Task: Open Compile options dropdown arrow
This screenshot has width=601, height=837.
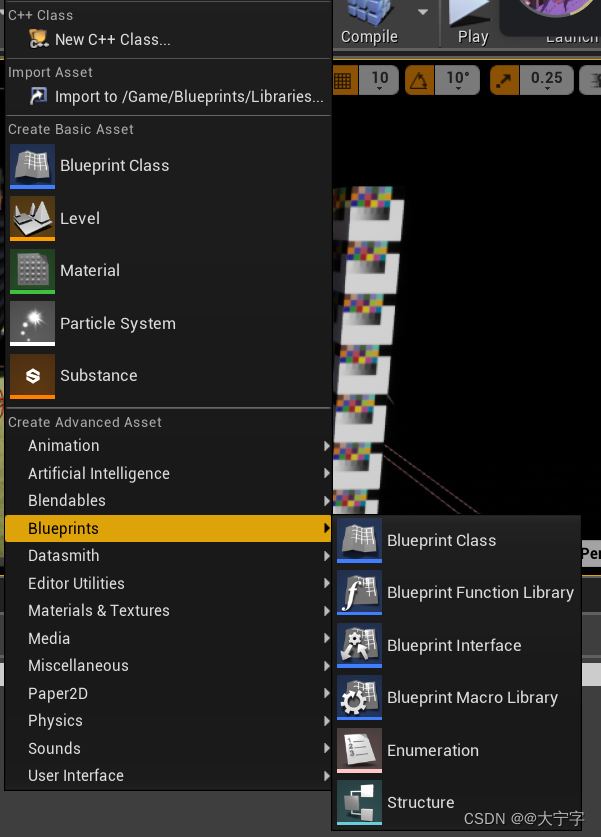Action: click(423, 12)
